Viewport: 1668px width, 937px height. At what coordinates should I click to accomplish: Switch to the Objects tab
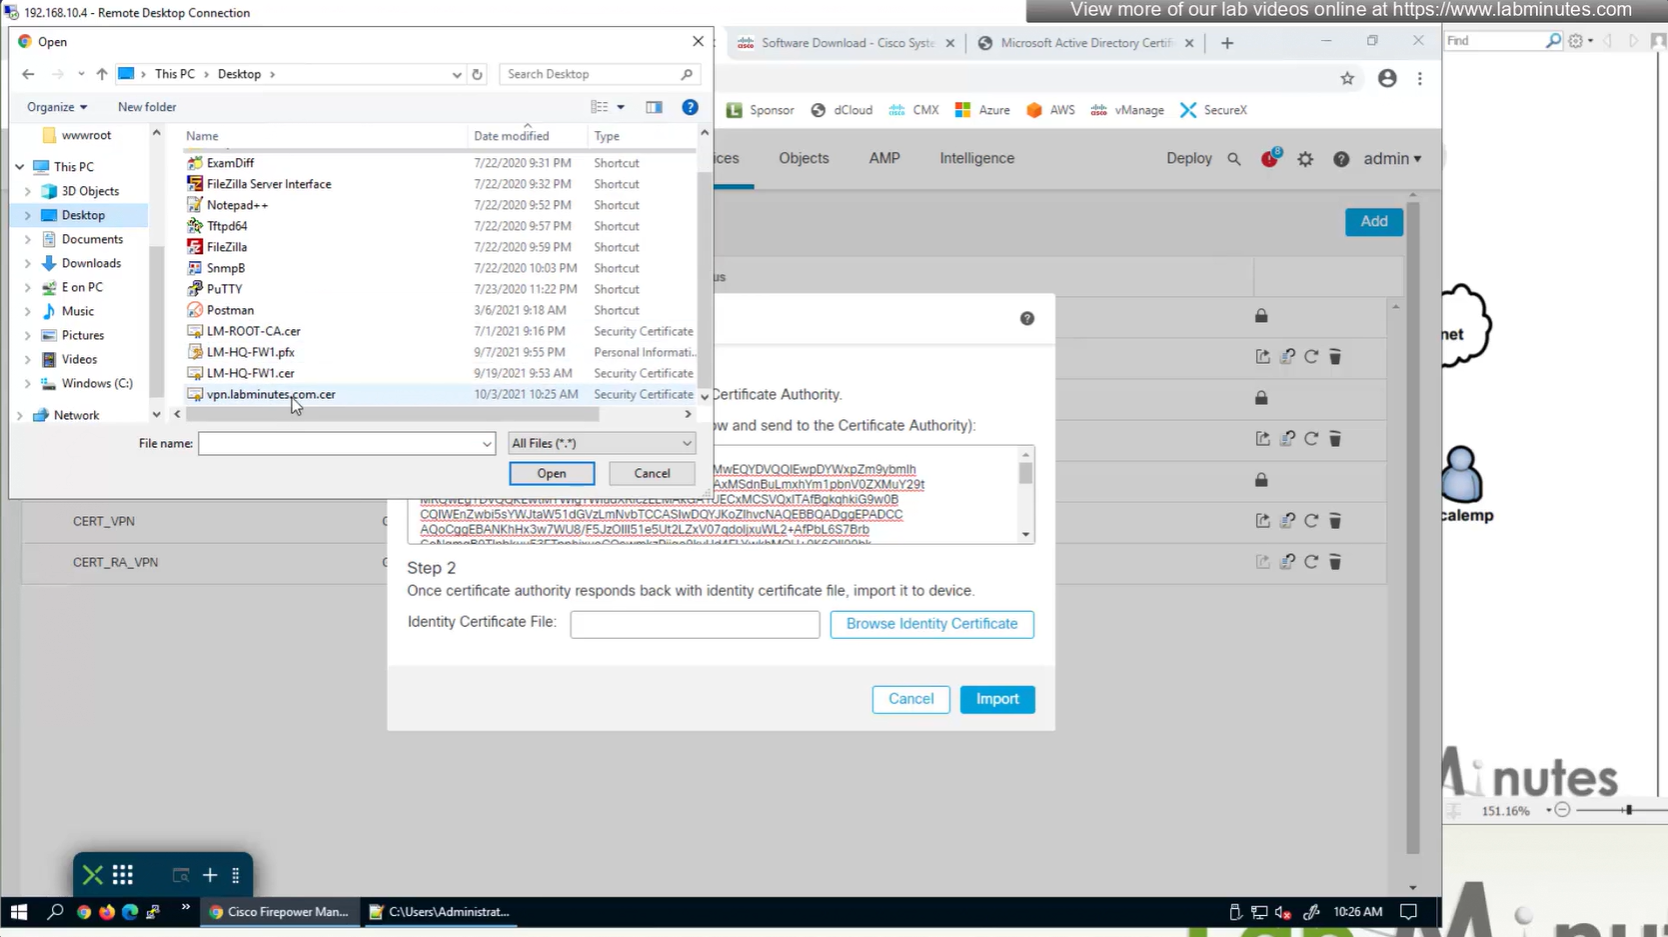[803, 158]
